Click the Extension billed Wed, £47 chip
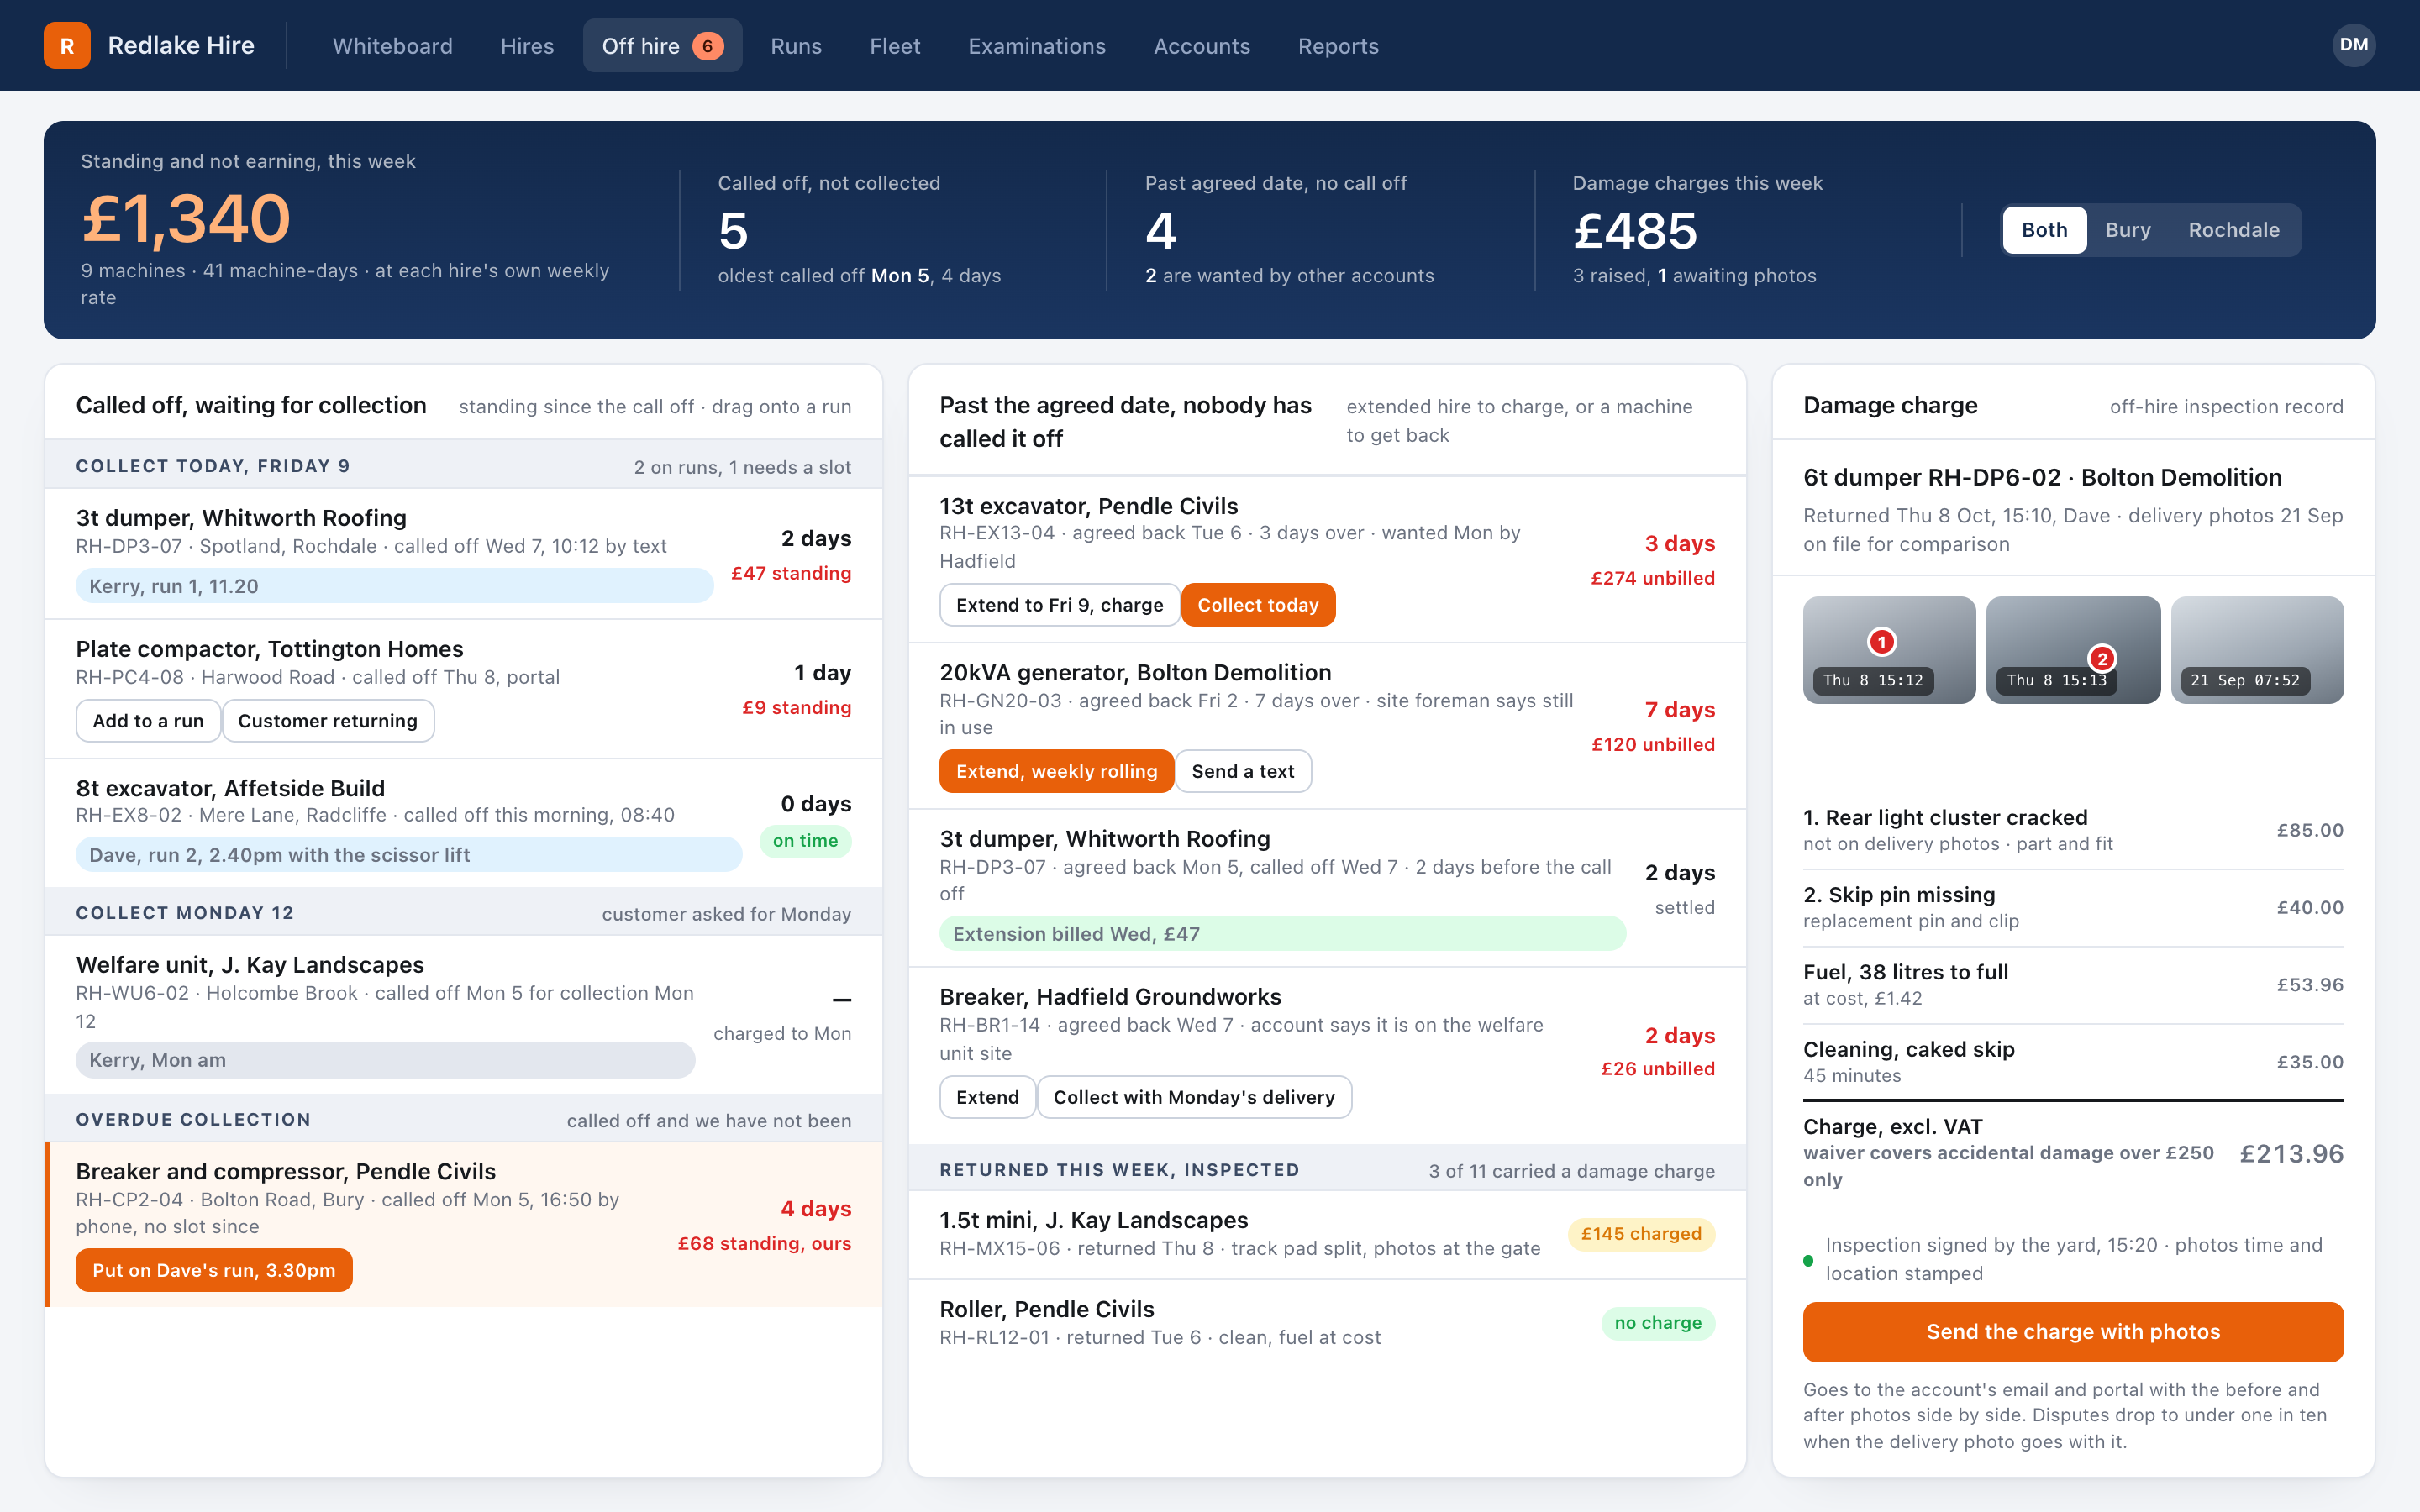Image resolution: width=2420 pixels, height=1512 pixels. pos(1282,934)
